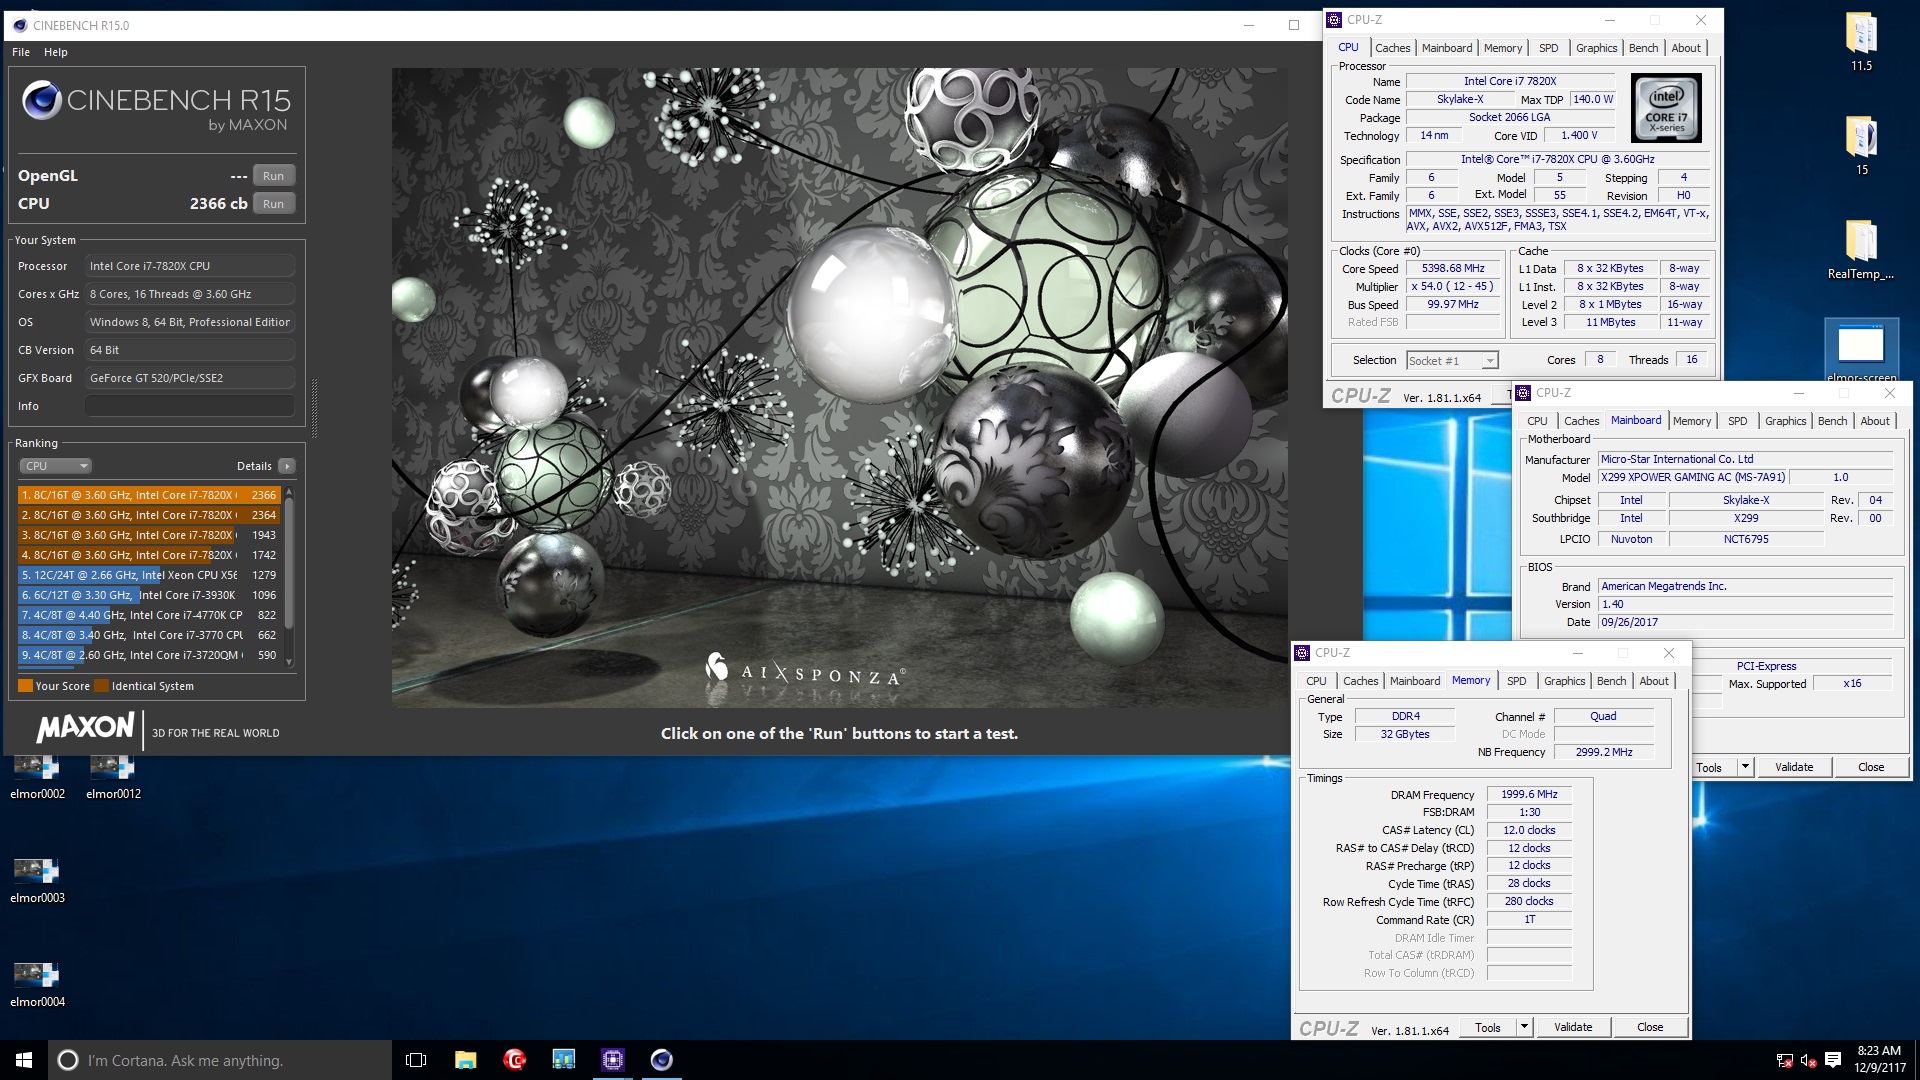Click the Cortana search box
Image resolution: width=1920 pixels, height=1080 pixels.
[220, 1060]
